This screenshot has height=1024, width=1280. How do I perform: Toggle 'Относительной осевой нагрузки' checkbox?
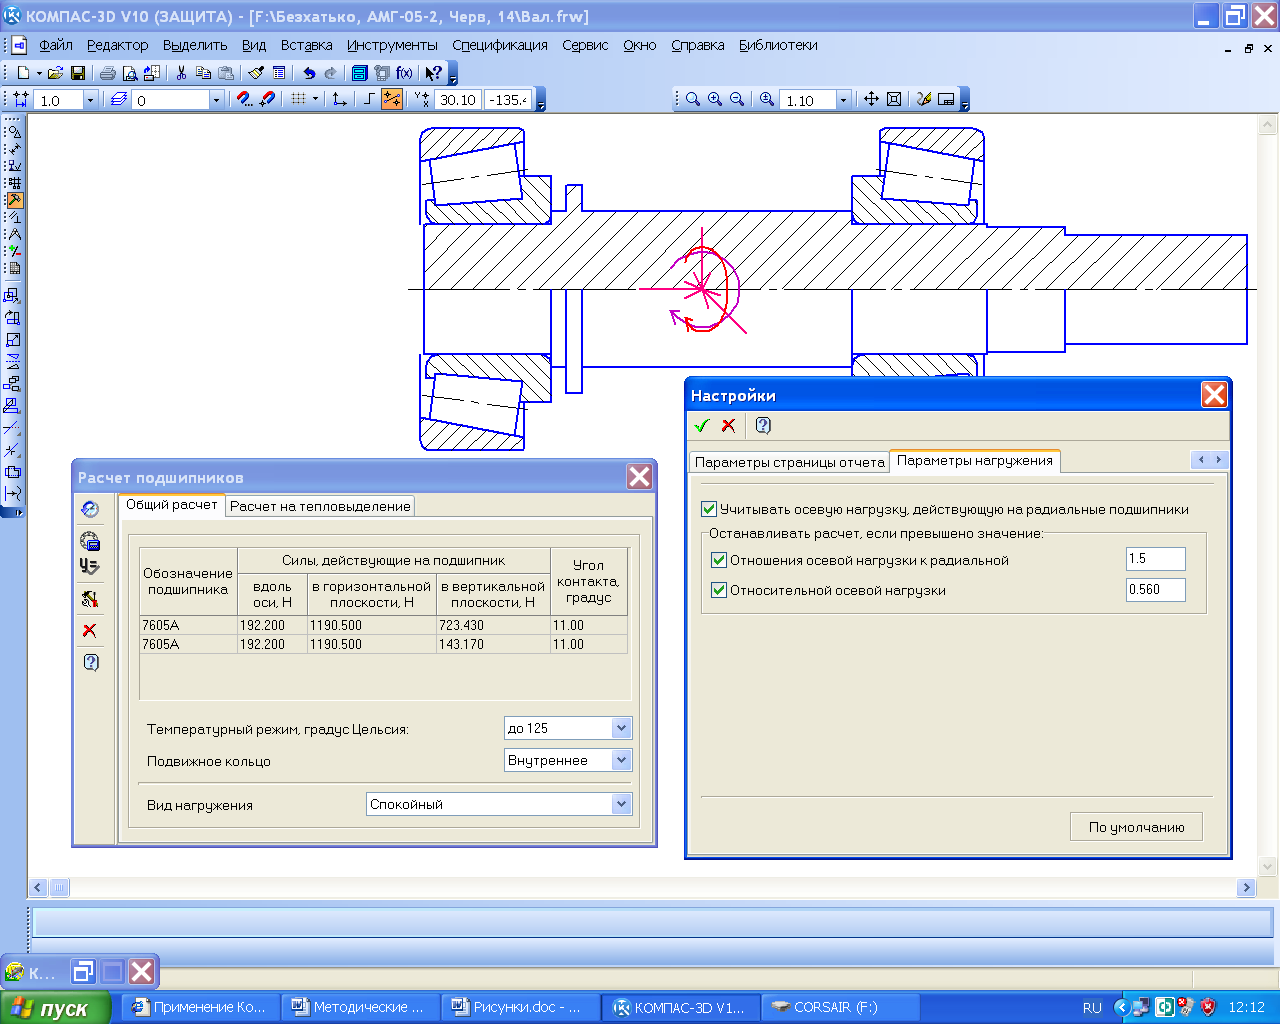[x=718, y=590]
